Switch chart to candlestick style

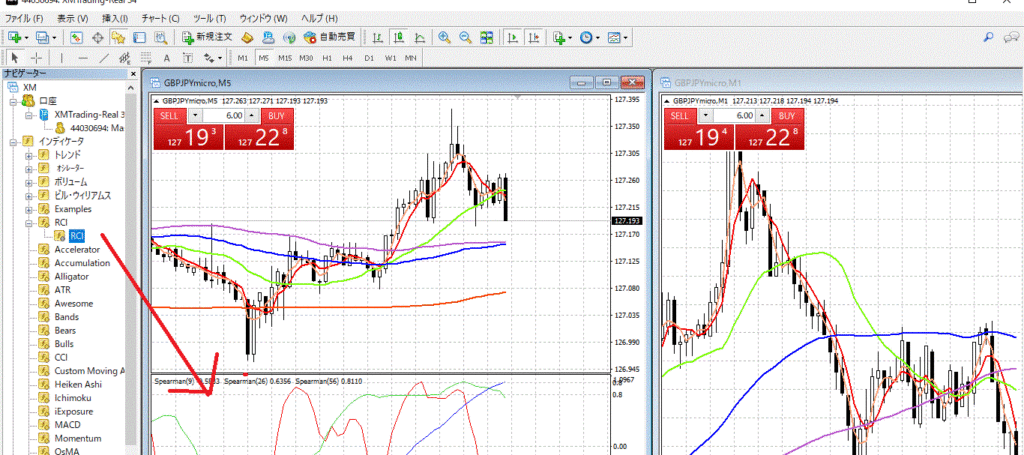tap(398, 38)
